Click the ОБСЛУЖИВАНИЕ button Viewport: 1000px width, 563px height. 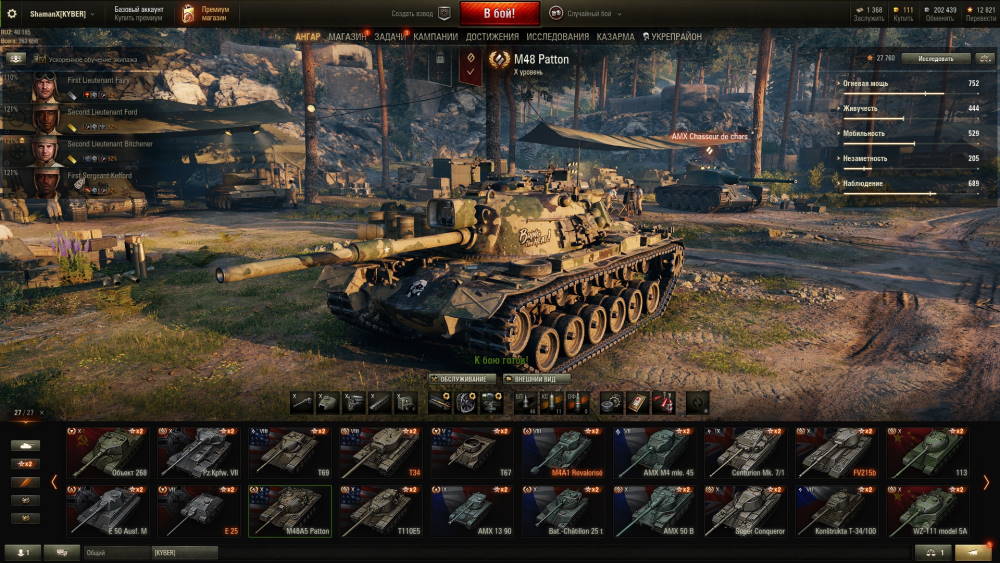[x=462, y=379]
